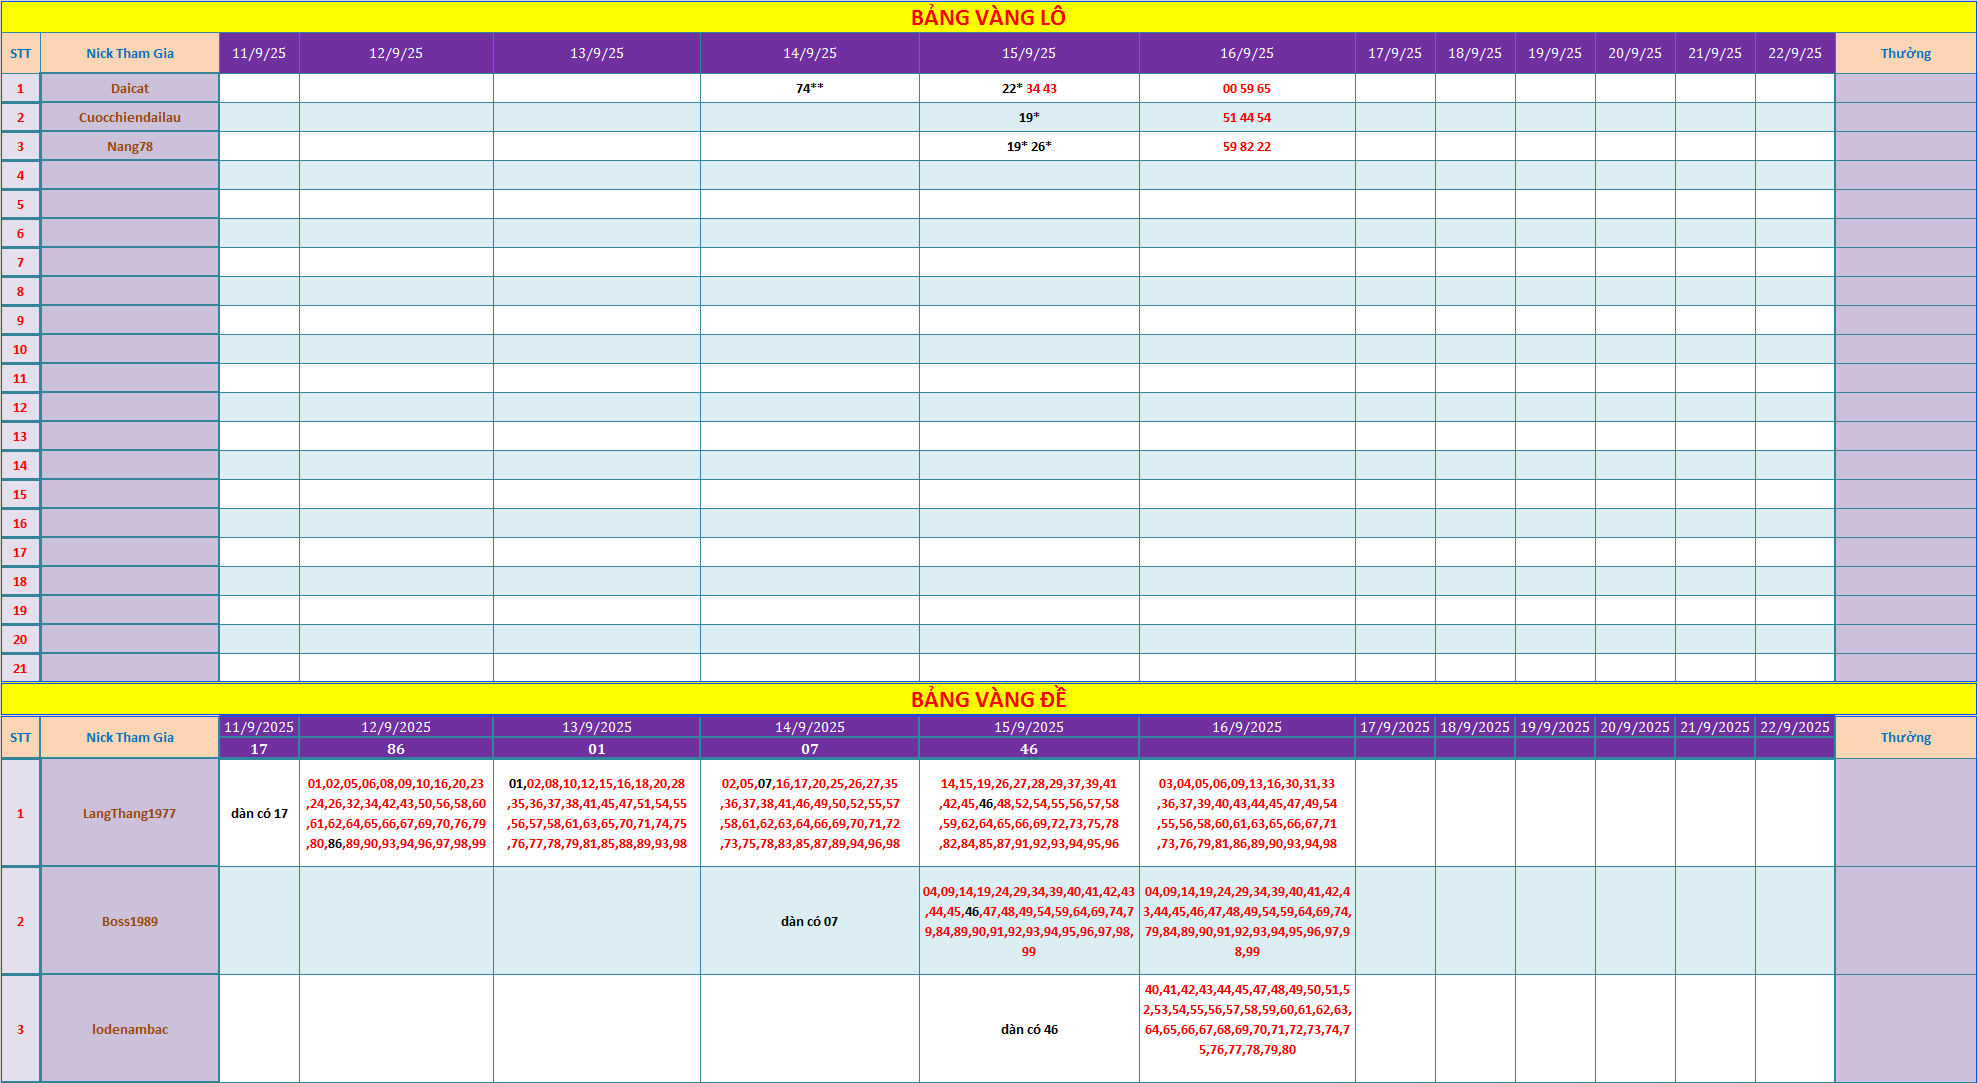This screenshot has height=1083, width=1978.
Task: Select the result cell showing 86
Action: [396, 749]
